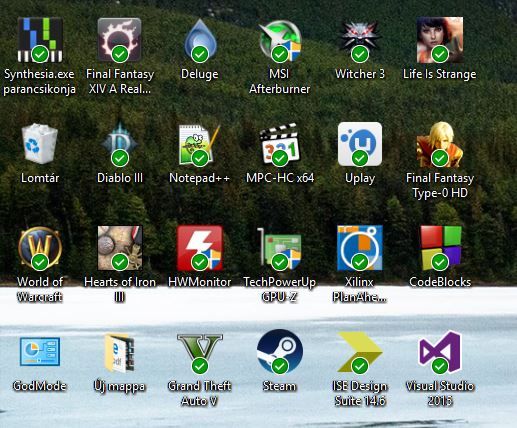Select the Lomtár recycle bin icon
This screenshot has width=517, height=428.
pyautogui.click(x=40, y=144)
